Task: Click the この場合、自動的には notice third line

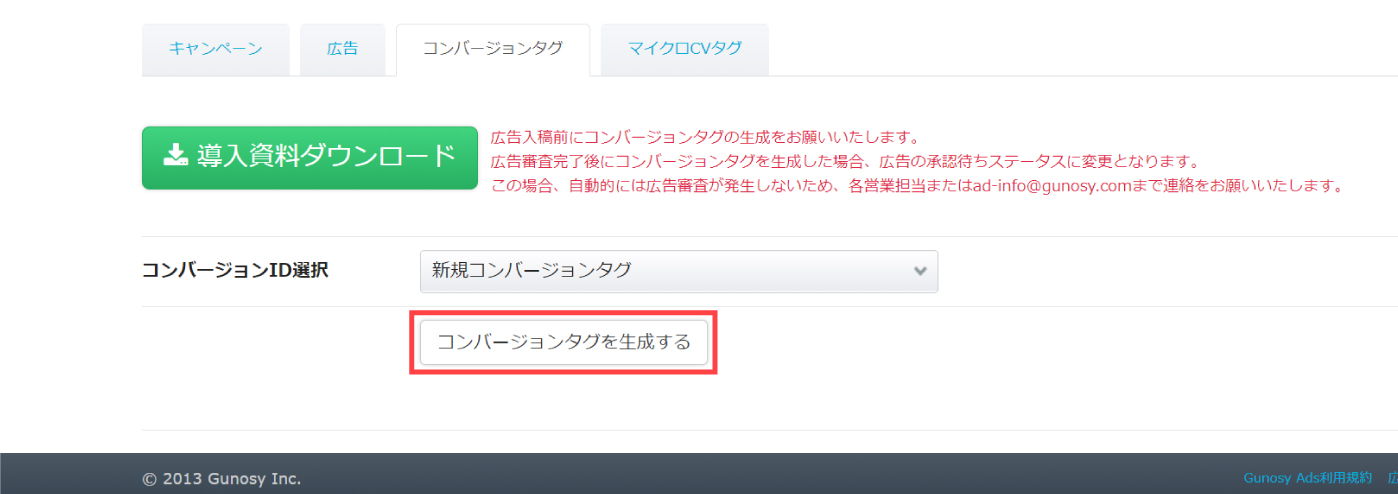Action: tap(916, 186)
